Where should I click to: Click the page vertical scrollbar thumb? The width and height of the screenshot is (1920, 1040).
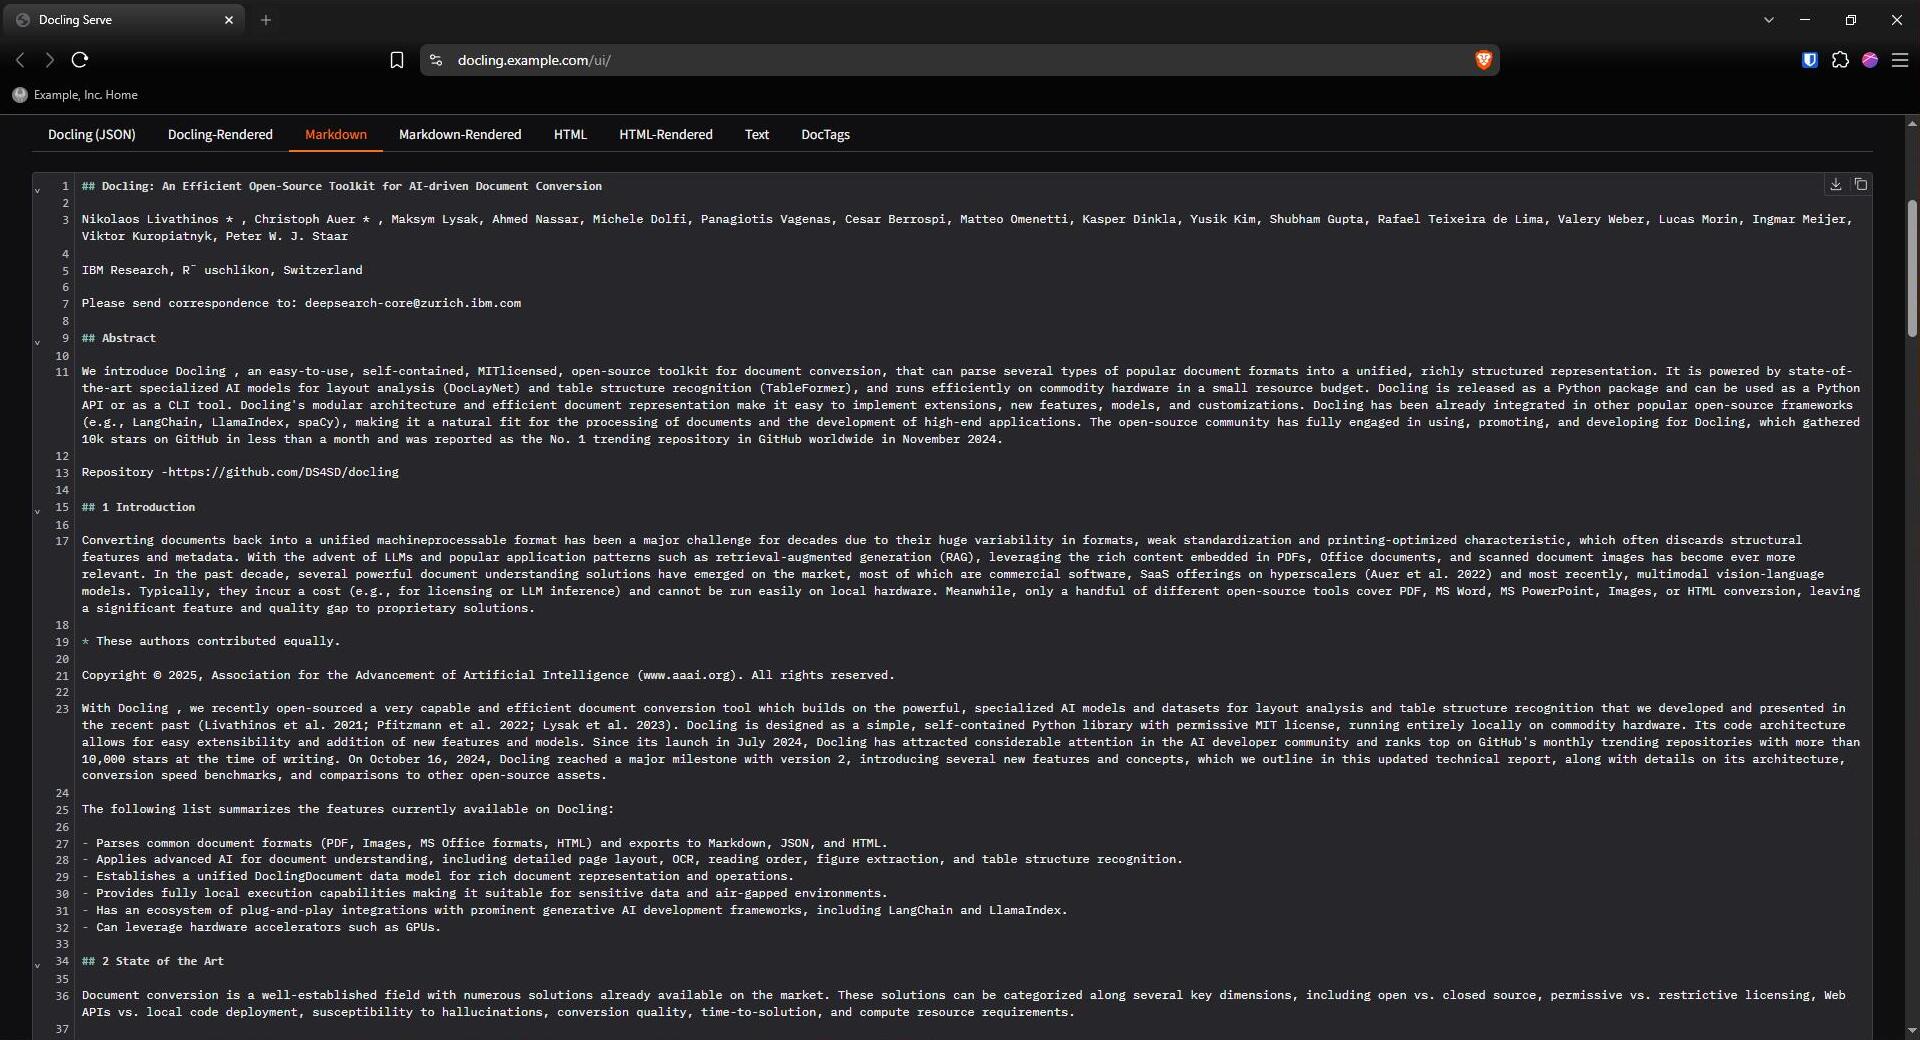pyautogui.click(x=1912, y=268)
